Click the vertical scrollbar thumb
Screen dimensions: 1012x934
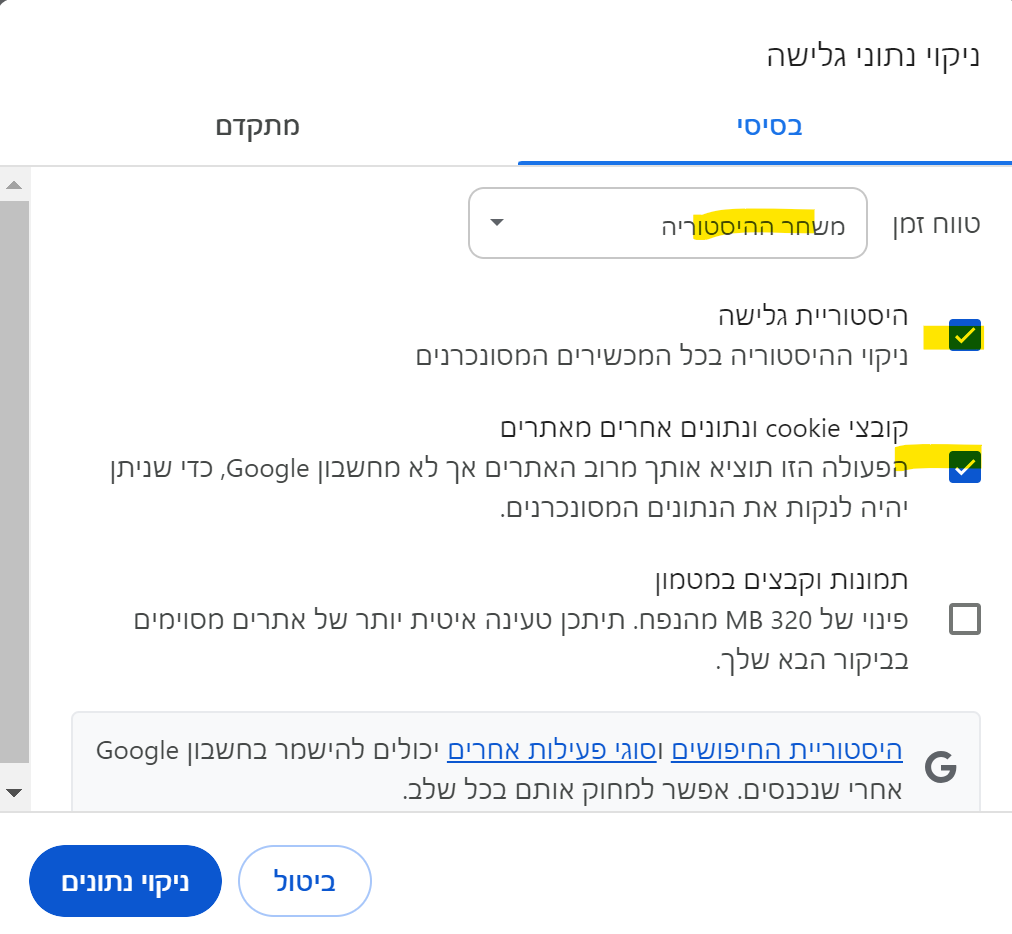[14, 480]
